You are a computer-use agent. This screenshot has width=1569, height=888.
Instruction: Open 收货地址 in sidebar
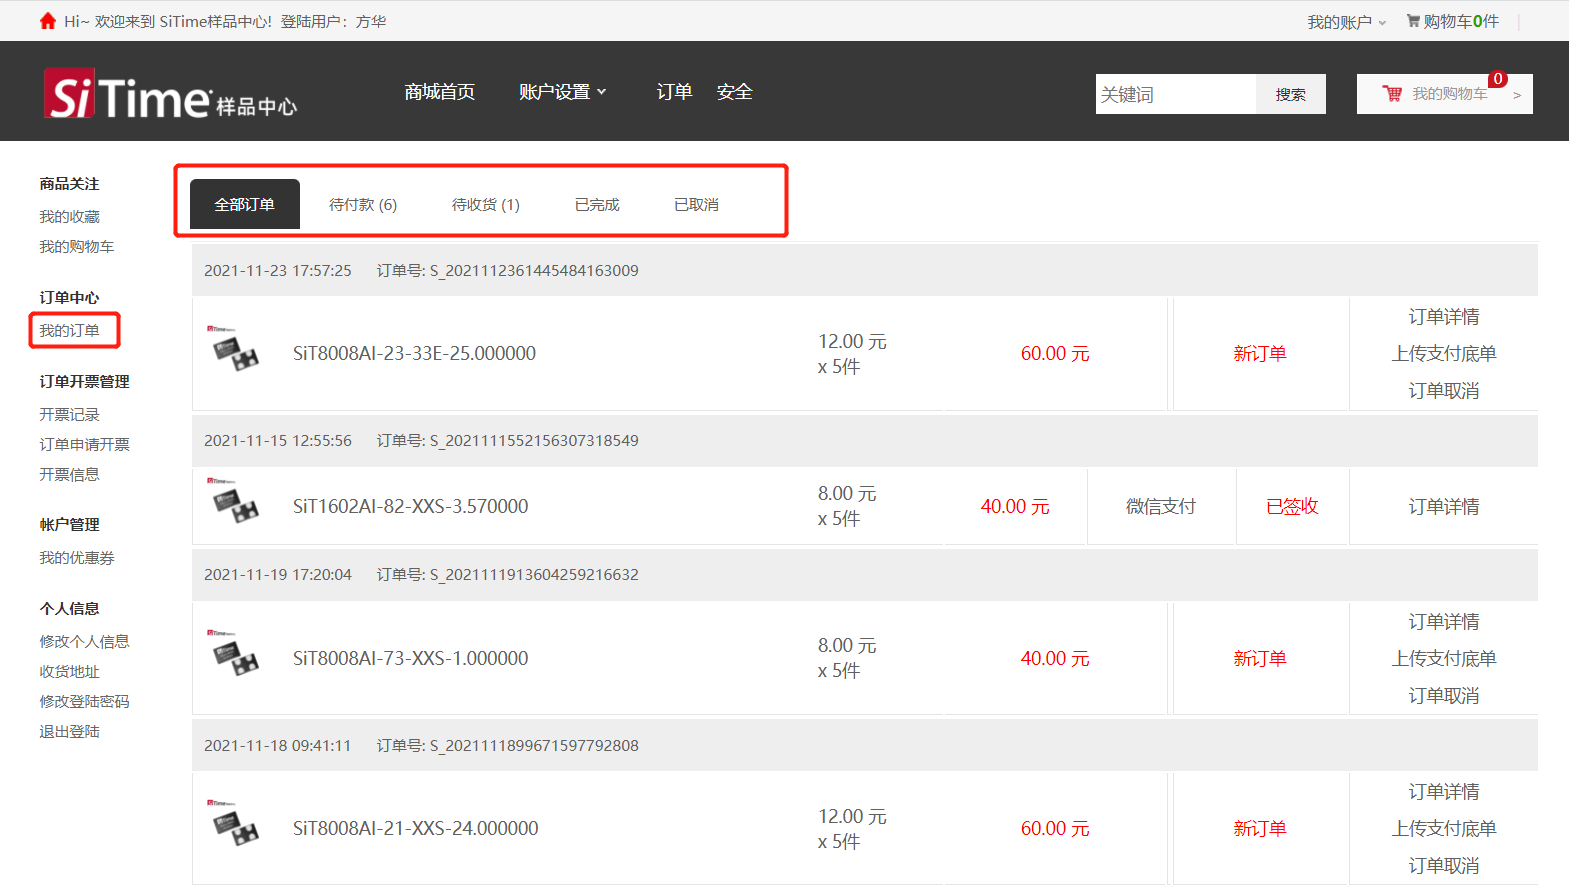(x=70, y=672)
